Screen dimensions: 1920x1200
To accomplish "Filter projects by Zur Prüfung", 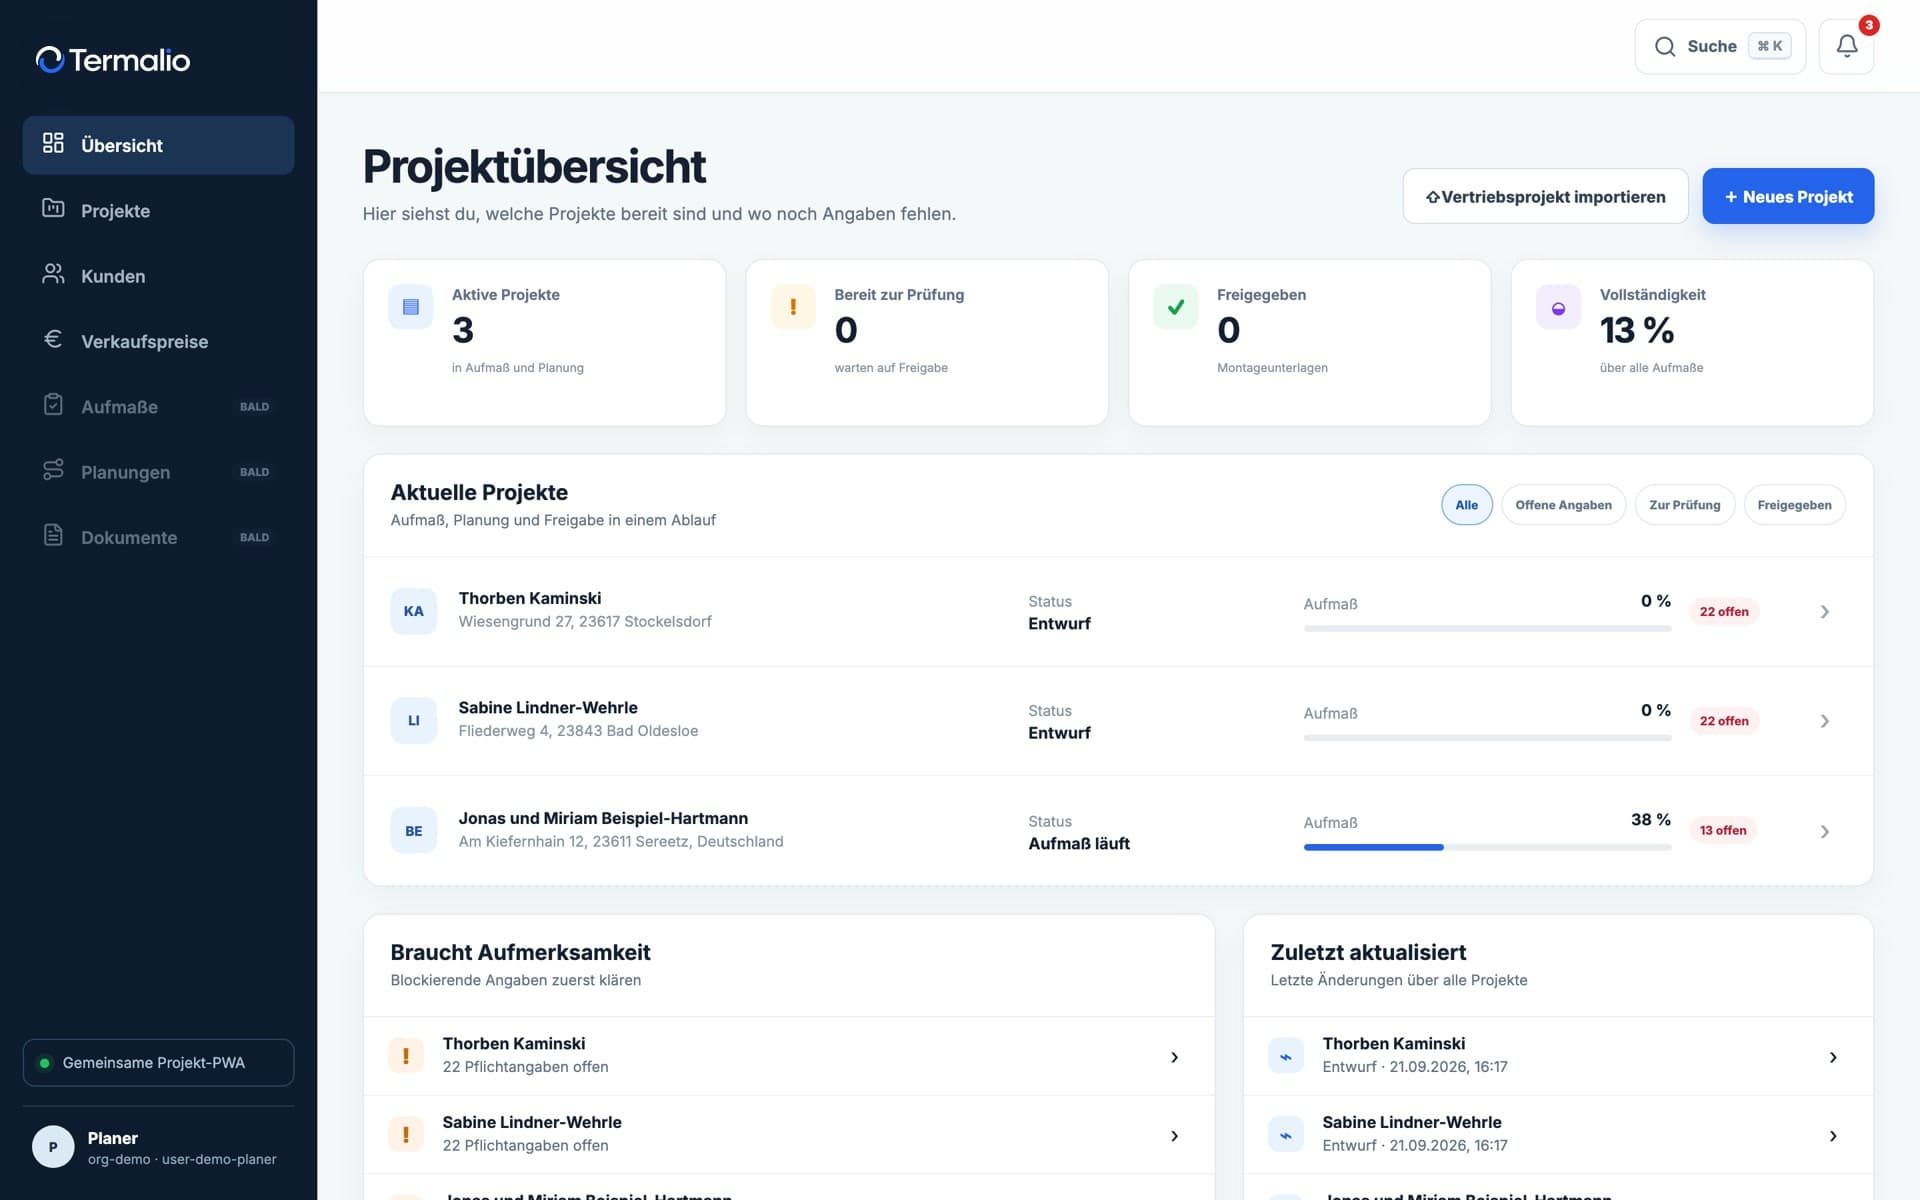I will (1684, 505).
